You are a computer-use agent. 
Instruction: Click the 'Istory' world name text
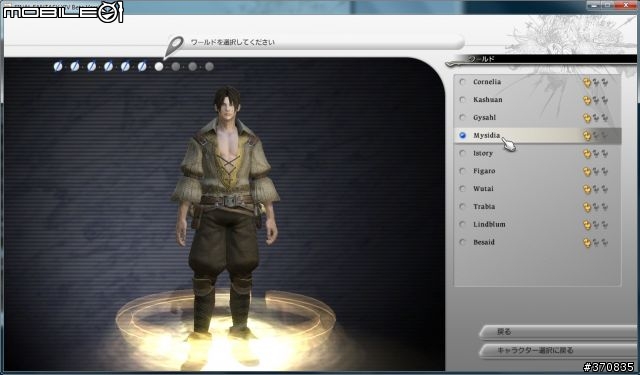[x=483, y=153]
